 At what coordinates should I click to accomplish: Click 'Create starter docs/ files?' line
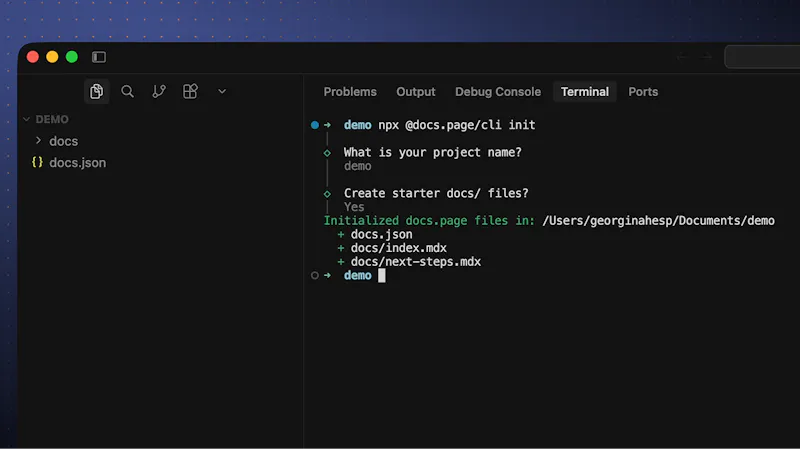coord(436,193)
